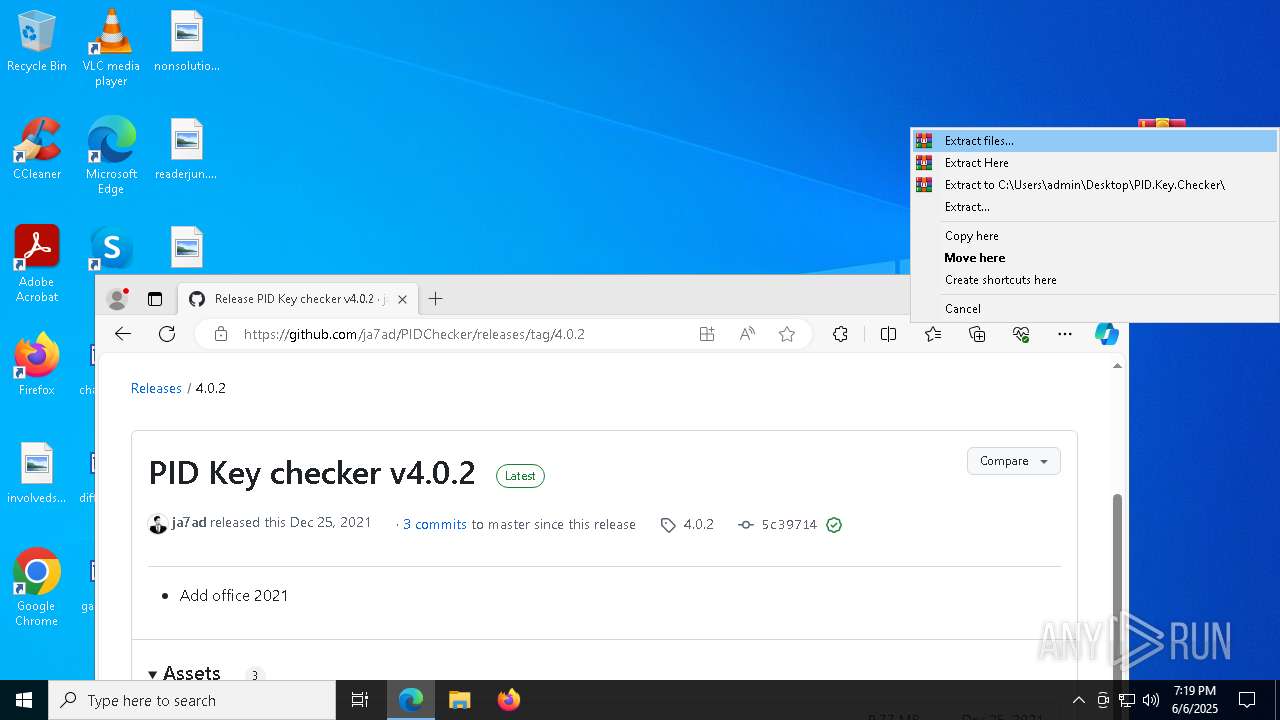Image resolution: width=1280 pixels, height=720 pixels.
Task: Open the notification center
Action: click(1247, 700)
